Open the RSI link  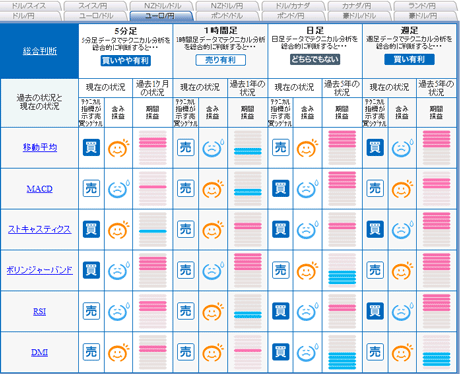point(40,312)
